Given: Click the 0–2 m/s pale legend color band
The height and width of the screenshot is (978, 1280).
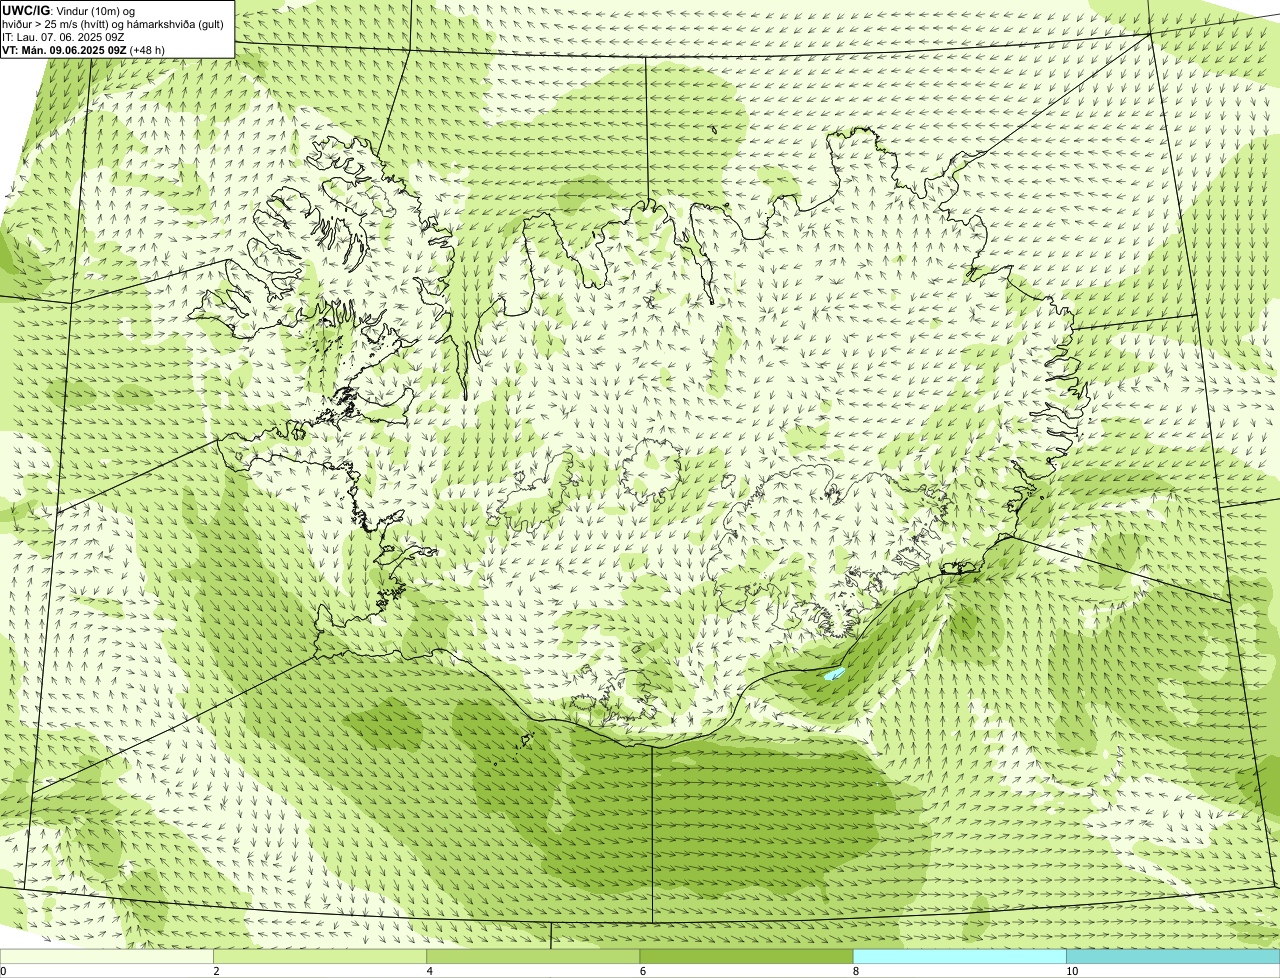Looking at the screenshot, I should pos(107,956).
